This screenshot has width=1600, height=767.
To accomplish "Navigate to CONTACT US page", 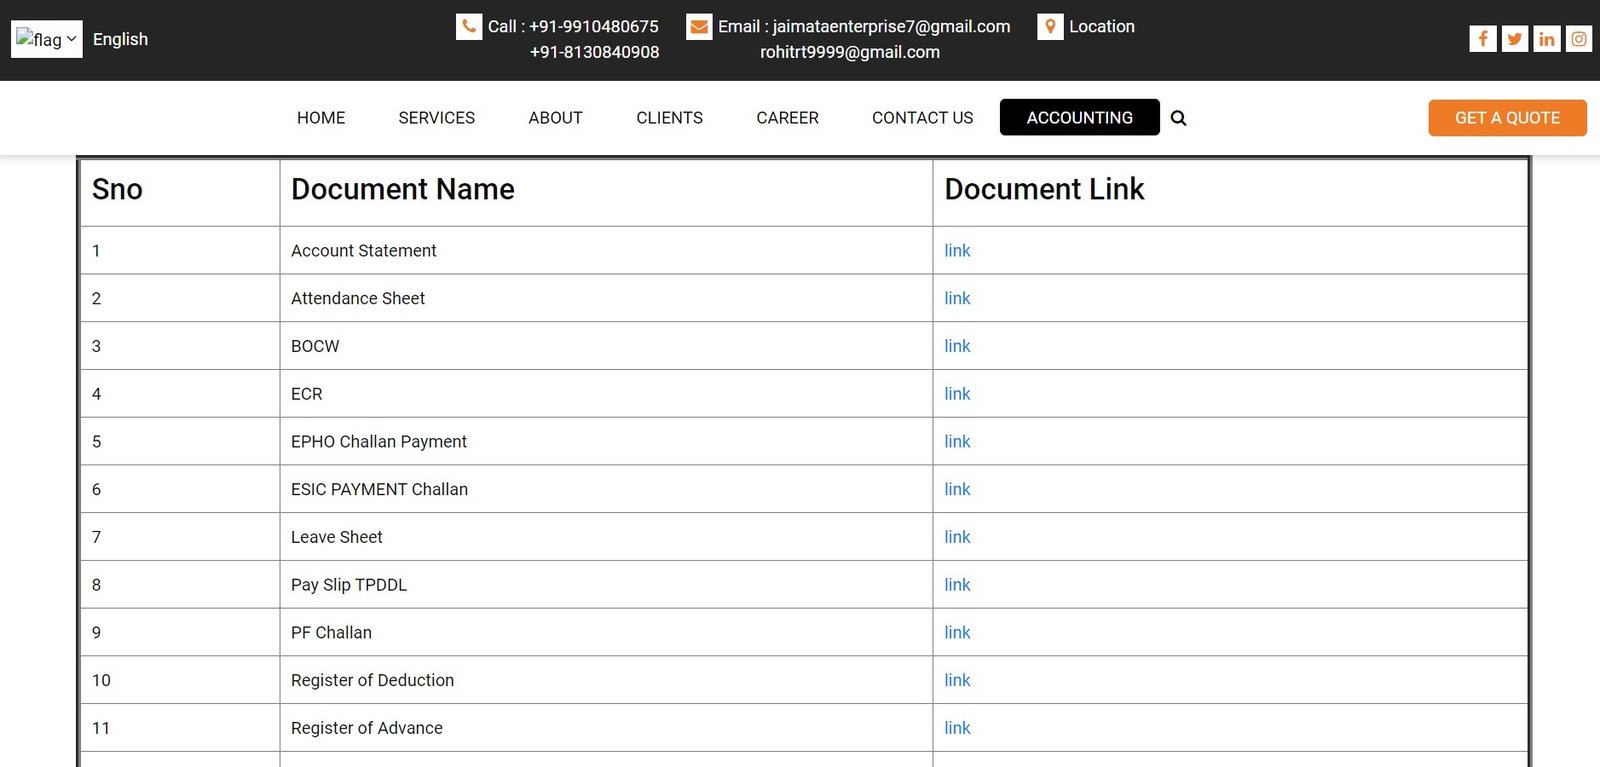I will pyautogui.click(x=922, y=118).
